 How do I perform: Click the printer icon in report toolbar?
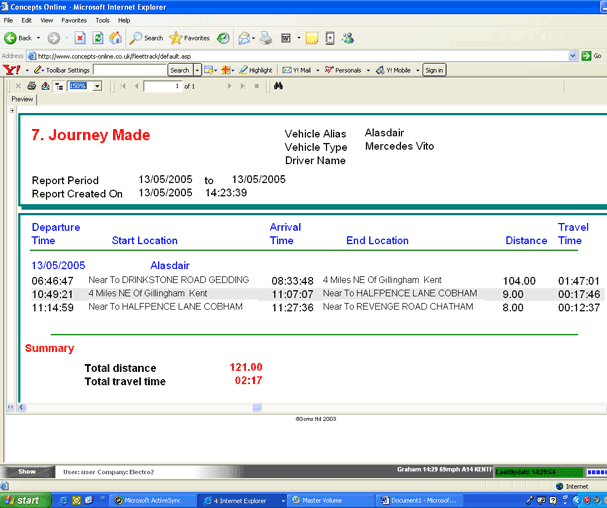(32, 87)
